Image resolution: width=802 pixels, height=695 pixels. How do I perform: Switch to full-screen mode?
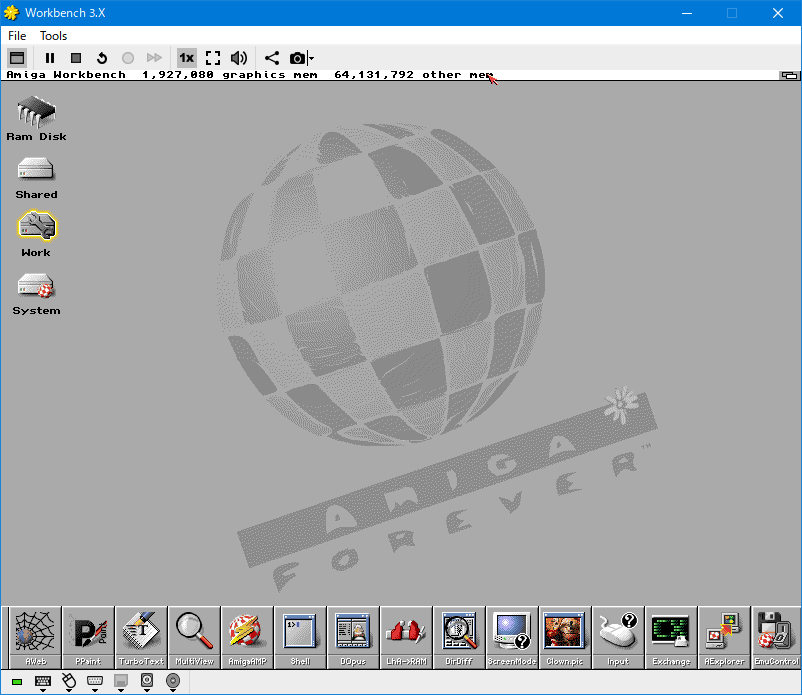click(213, 58)
